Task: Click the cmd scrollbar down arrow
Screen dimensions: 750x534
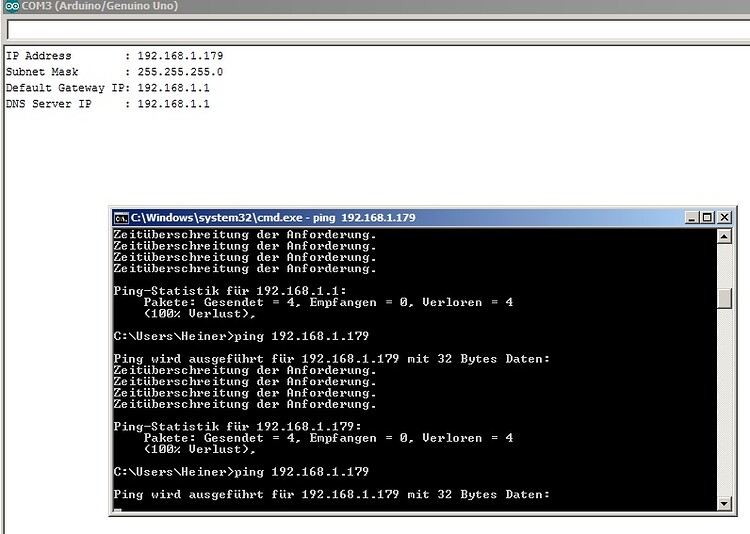Action: point(725,503)
